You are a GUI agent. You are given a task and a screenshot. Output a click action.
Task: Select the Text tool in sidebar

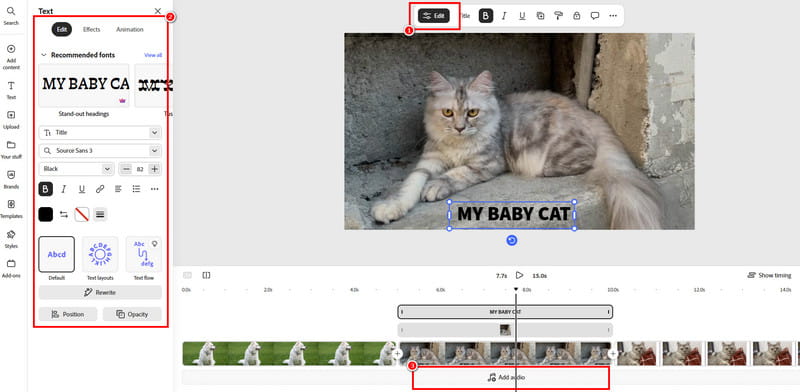click(x=11, y=90)
